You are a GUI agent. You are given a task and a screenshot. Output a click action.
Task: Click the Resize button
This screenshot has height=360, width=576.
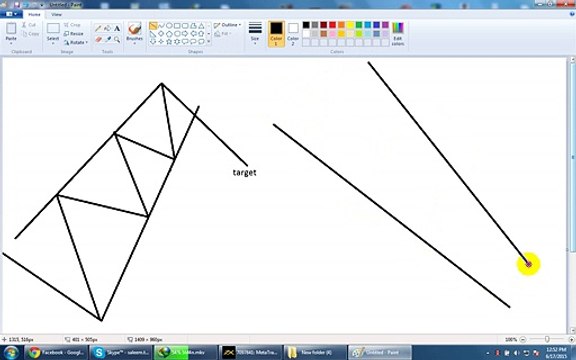(x=74, y=33)
